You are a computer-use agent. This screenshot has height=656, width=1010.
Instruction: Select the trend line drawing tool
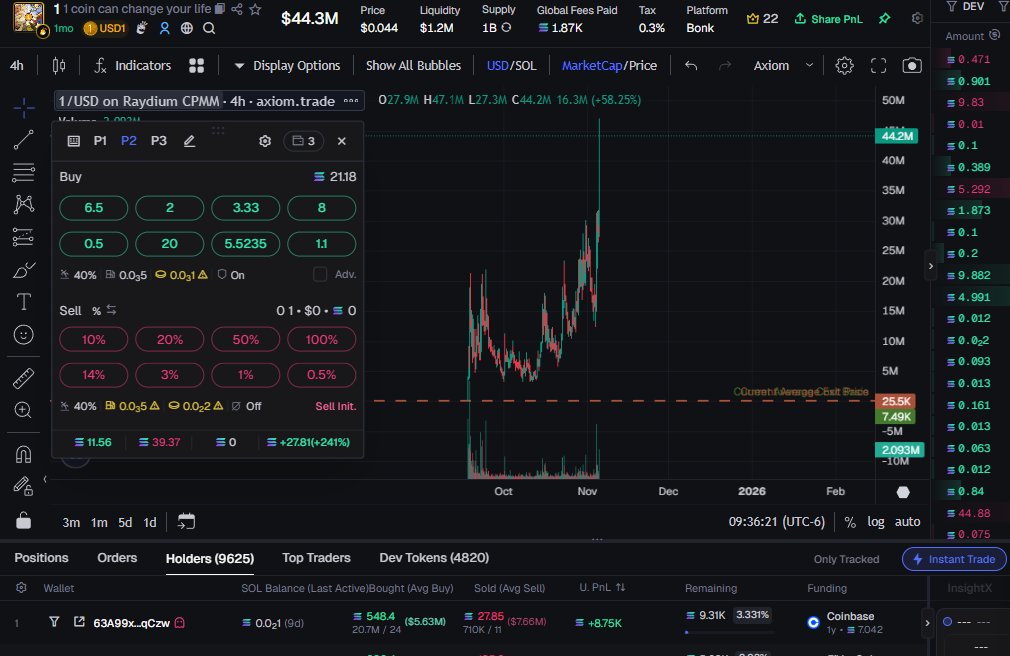point(24,140)
